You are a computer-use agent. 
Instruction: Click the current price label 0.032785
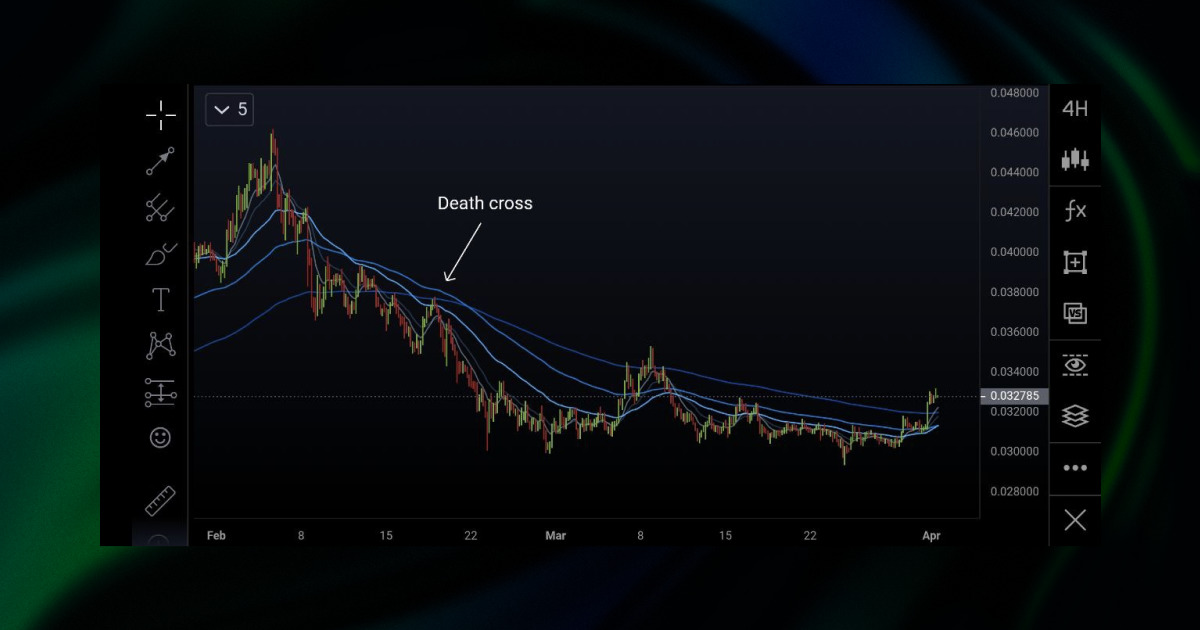(x=1014, y=395)
